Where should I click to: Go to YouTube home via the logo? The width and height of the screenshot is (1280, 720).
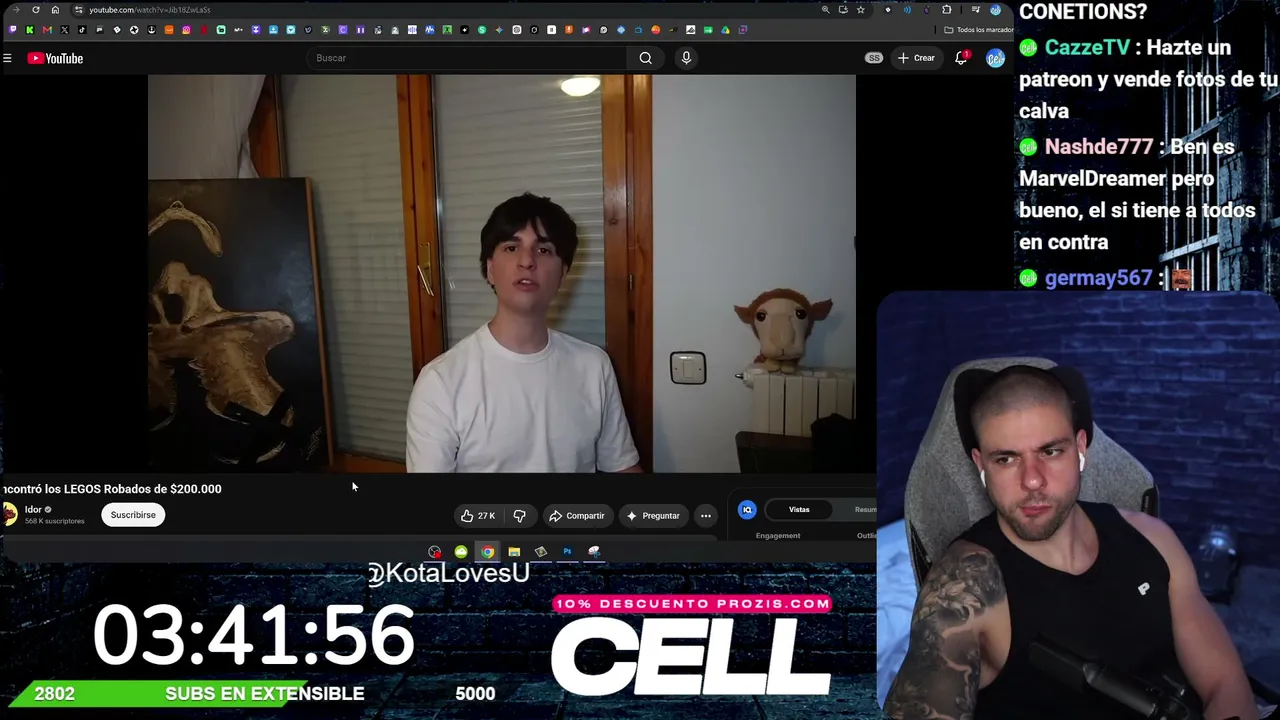click(56, 58)
